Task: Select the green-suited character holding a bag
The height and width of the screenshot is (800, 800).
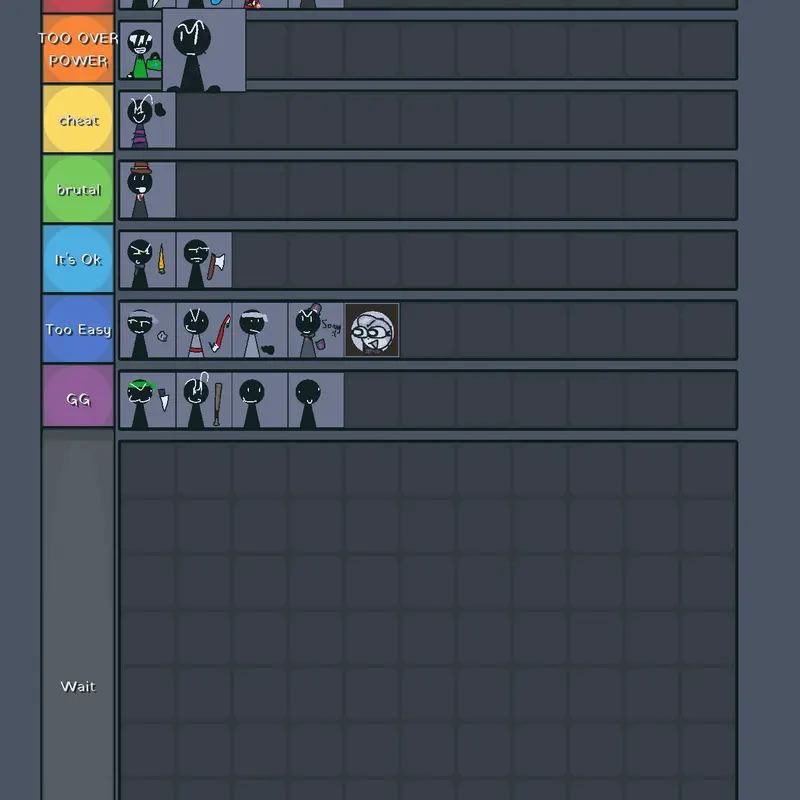Action: click(141, 50)
